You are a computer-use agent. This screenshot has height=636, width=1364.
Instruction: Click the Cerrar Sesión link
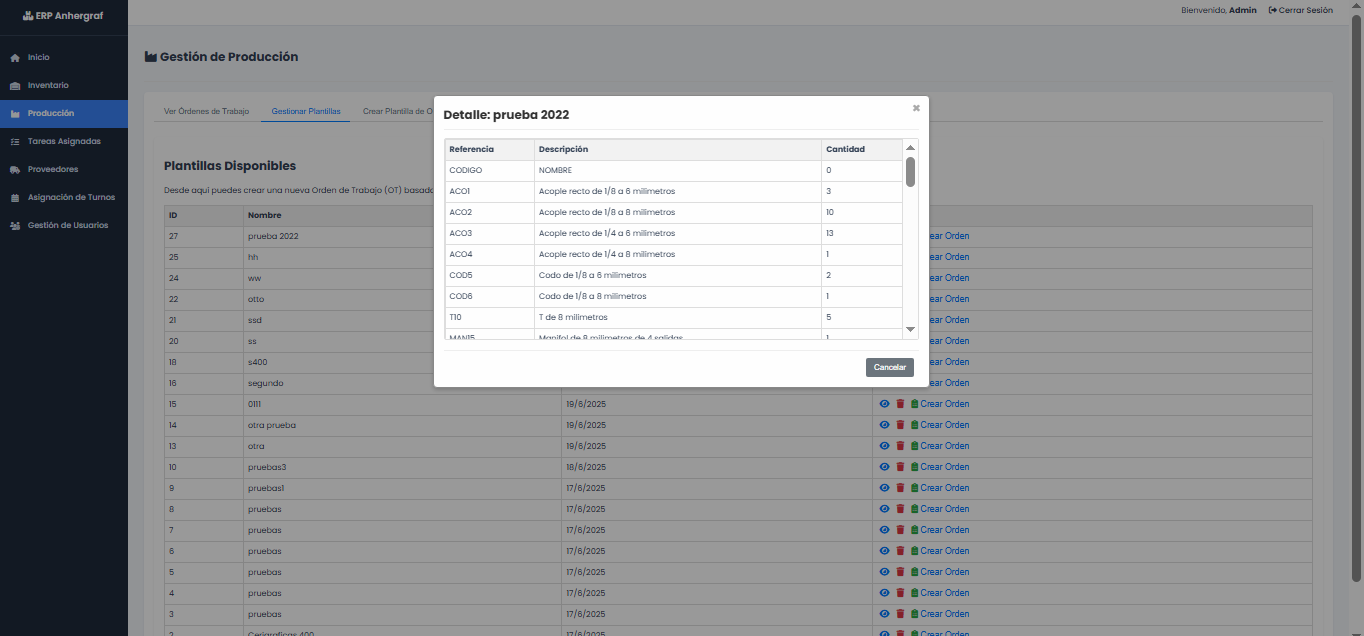(1300, 10)
